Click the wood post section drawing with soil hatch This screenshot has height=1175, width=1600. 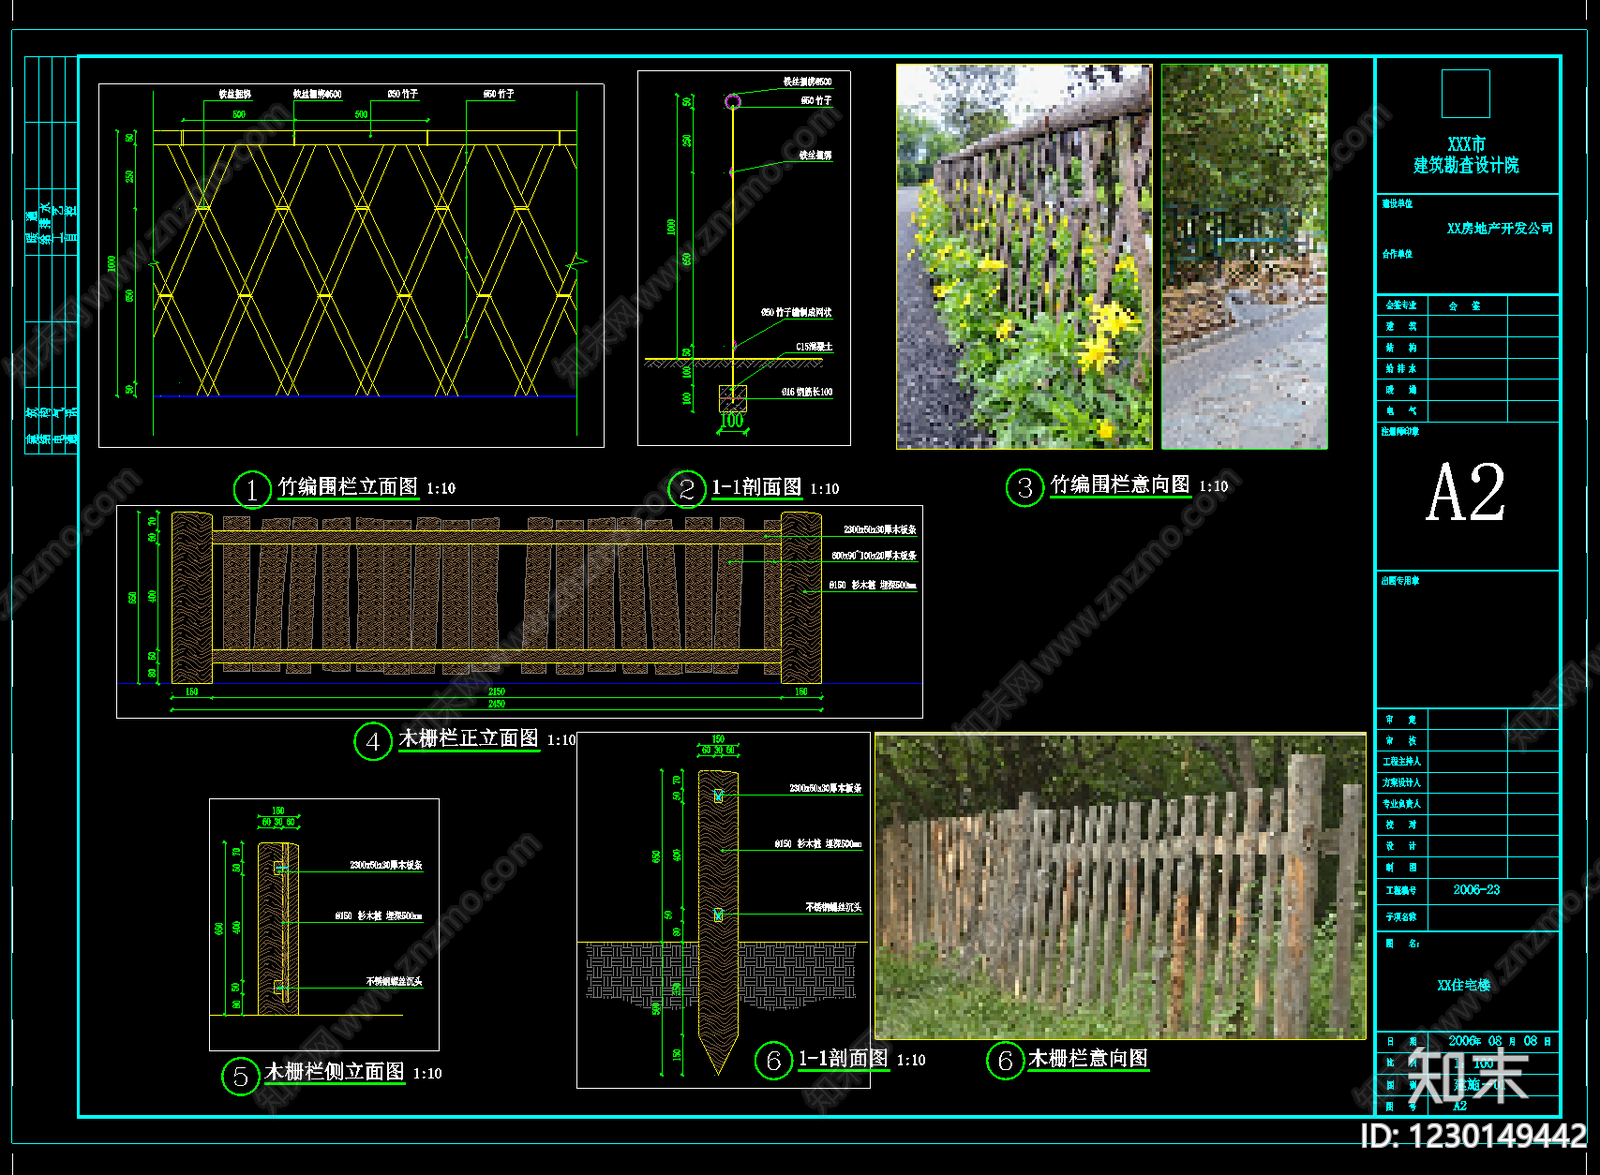pos(723,910)
